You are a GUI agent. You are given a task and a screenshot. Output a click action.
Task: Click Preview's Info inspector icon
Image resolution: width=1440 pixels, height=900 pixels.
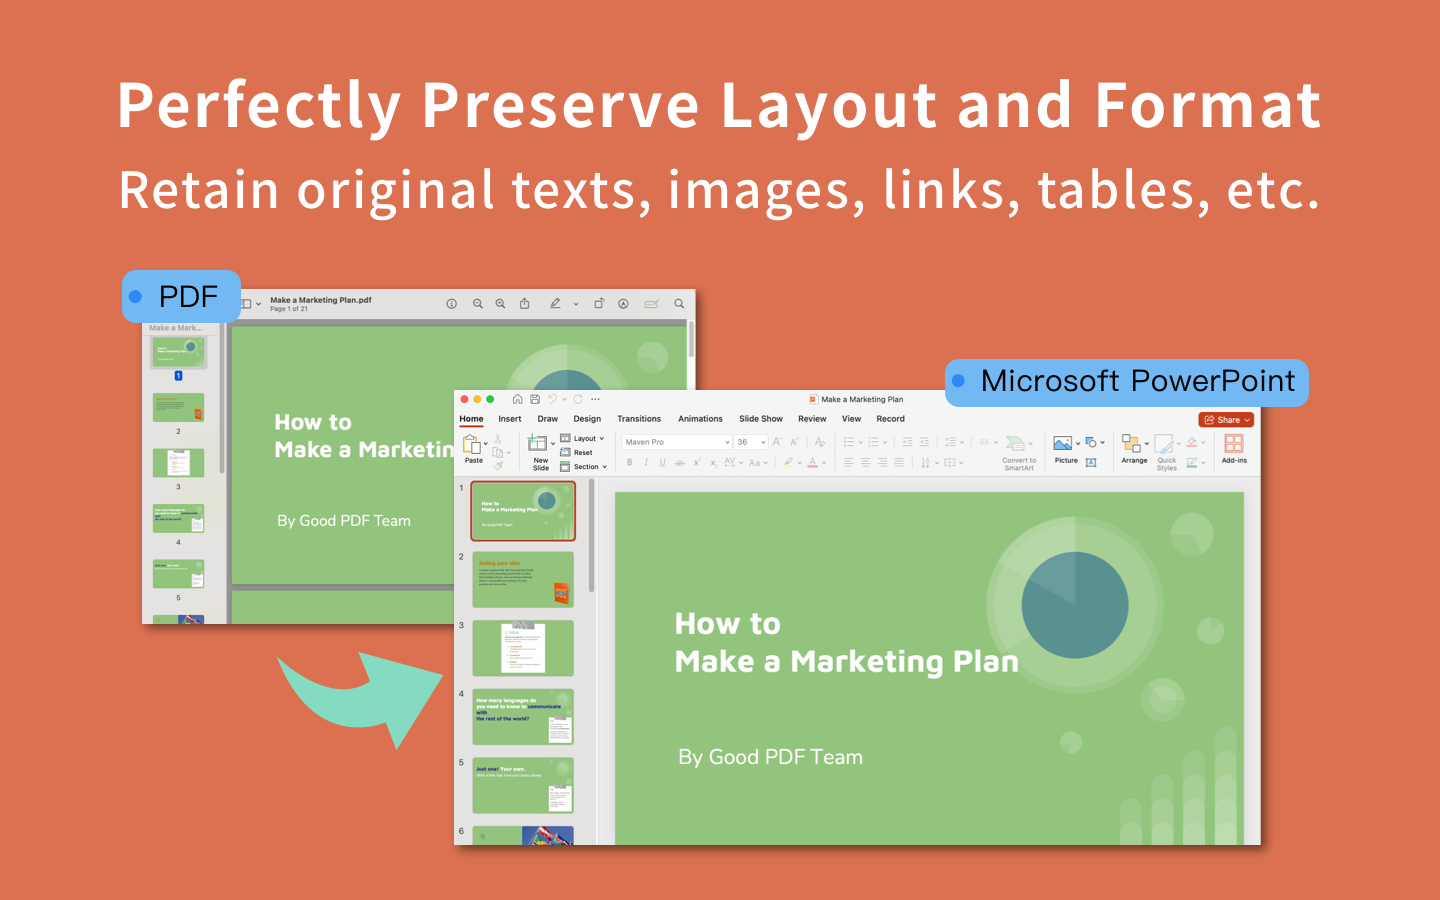pos(451,303)
